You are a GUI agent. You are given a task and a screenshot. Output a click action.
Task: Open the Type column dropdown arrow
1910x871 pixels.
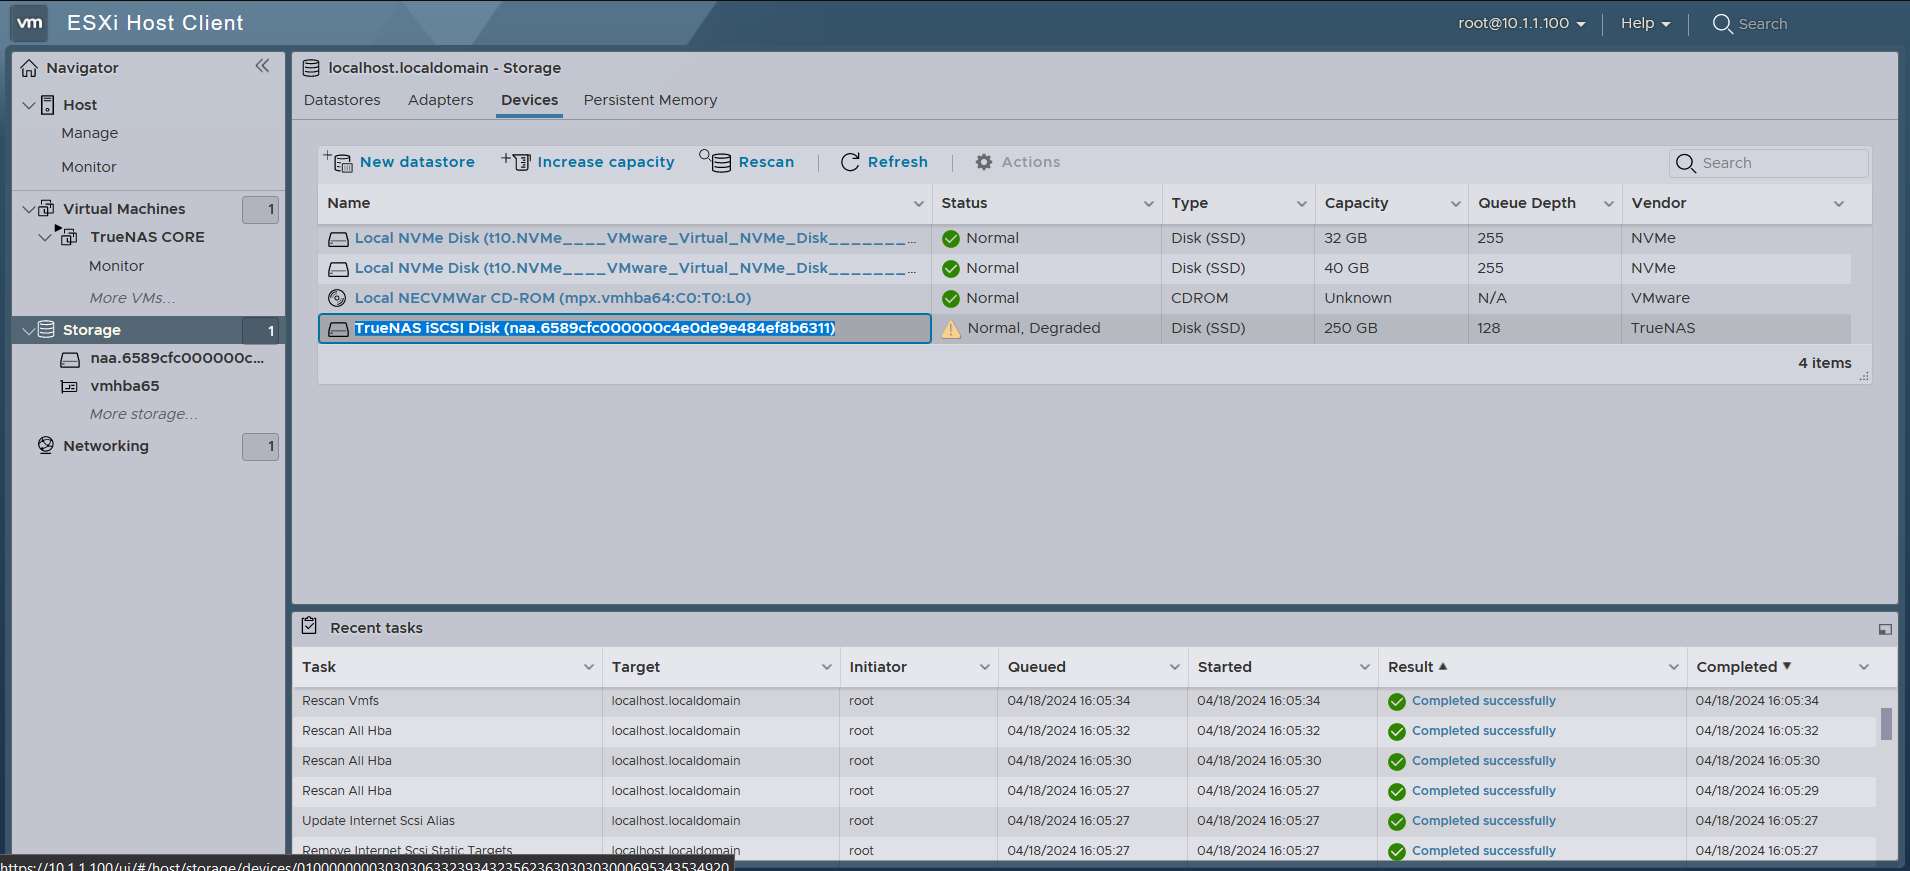pyautogui.click(x=1301, y=204)
